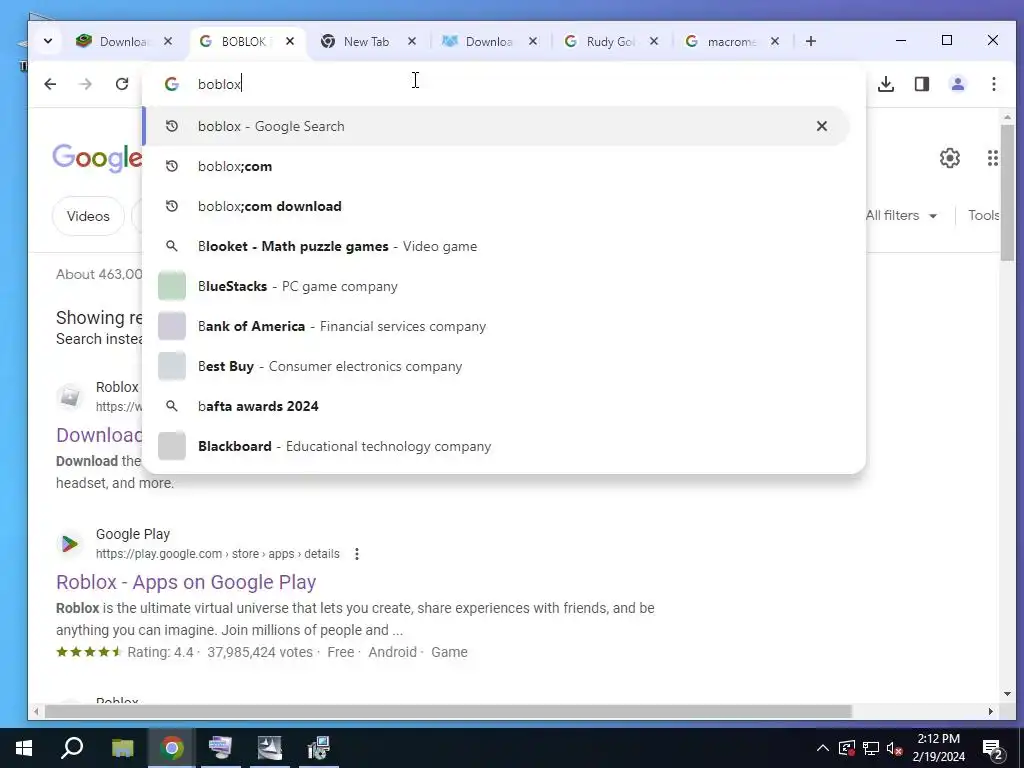Choose the Best Buy suggestion

click(x=496, y=366)
